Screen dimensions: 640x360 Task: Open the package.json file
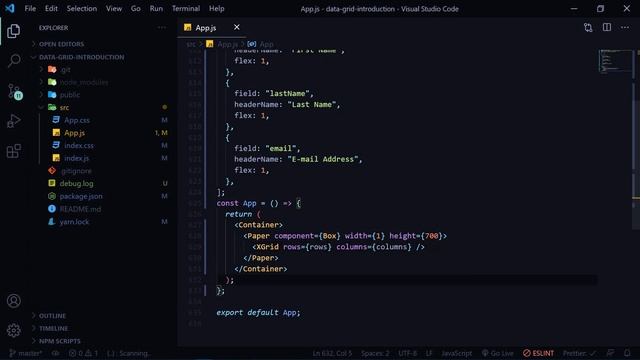[81, 196]
